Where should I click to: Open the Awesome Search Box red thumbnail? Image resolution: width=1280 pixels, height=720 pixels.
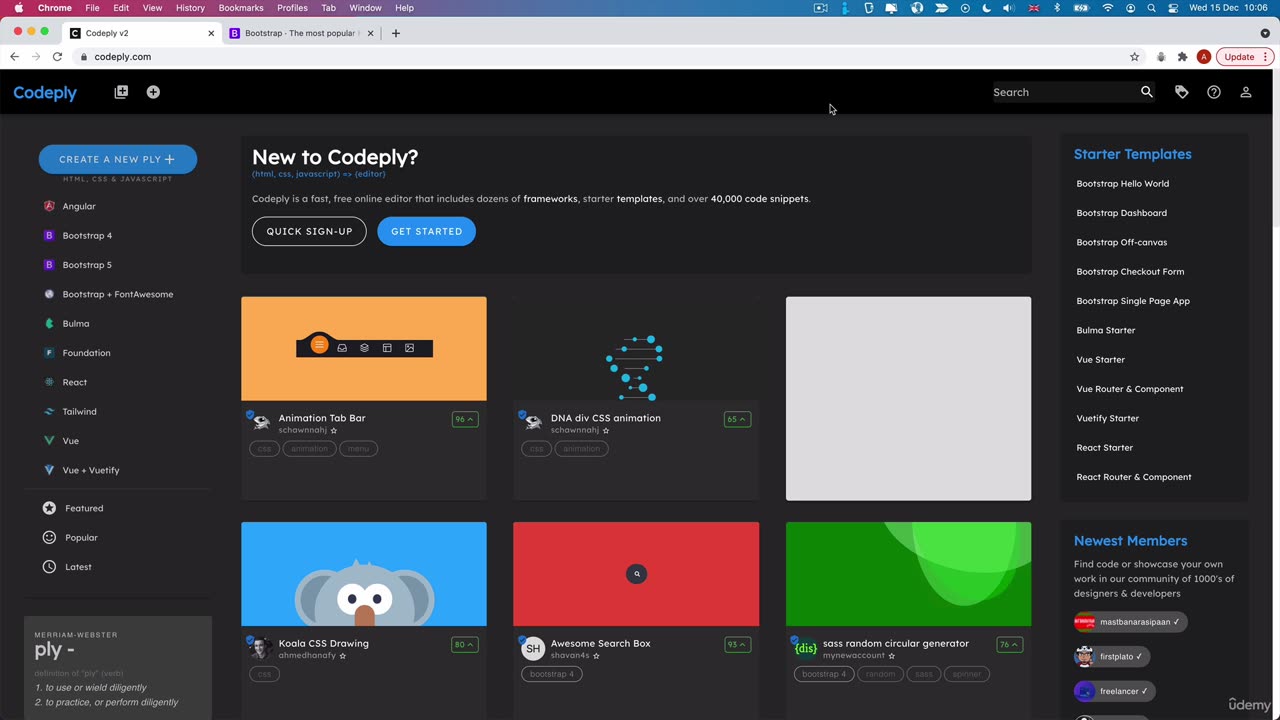coord(636,574)
